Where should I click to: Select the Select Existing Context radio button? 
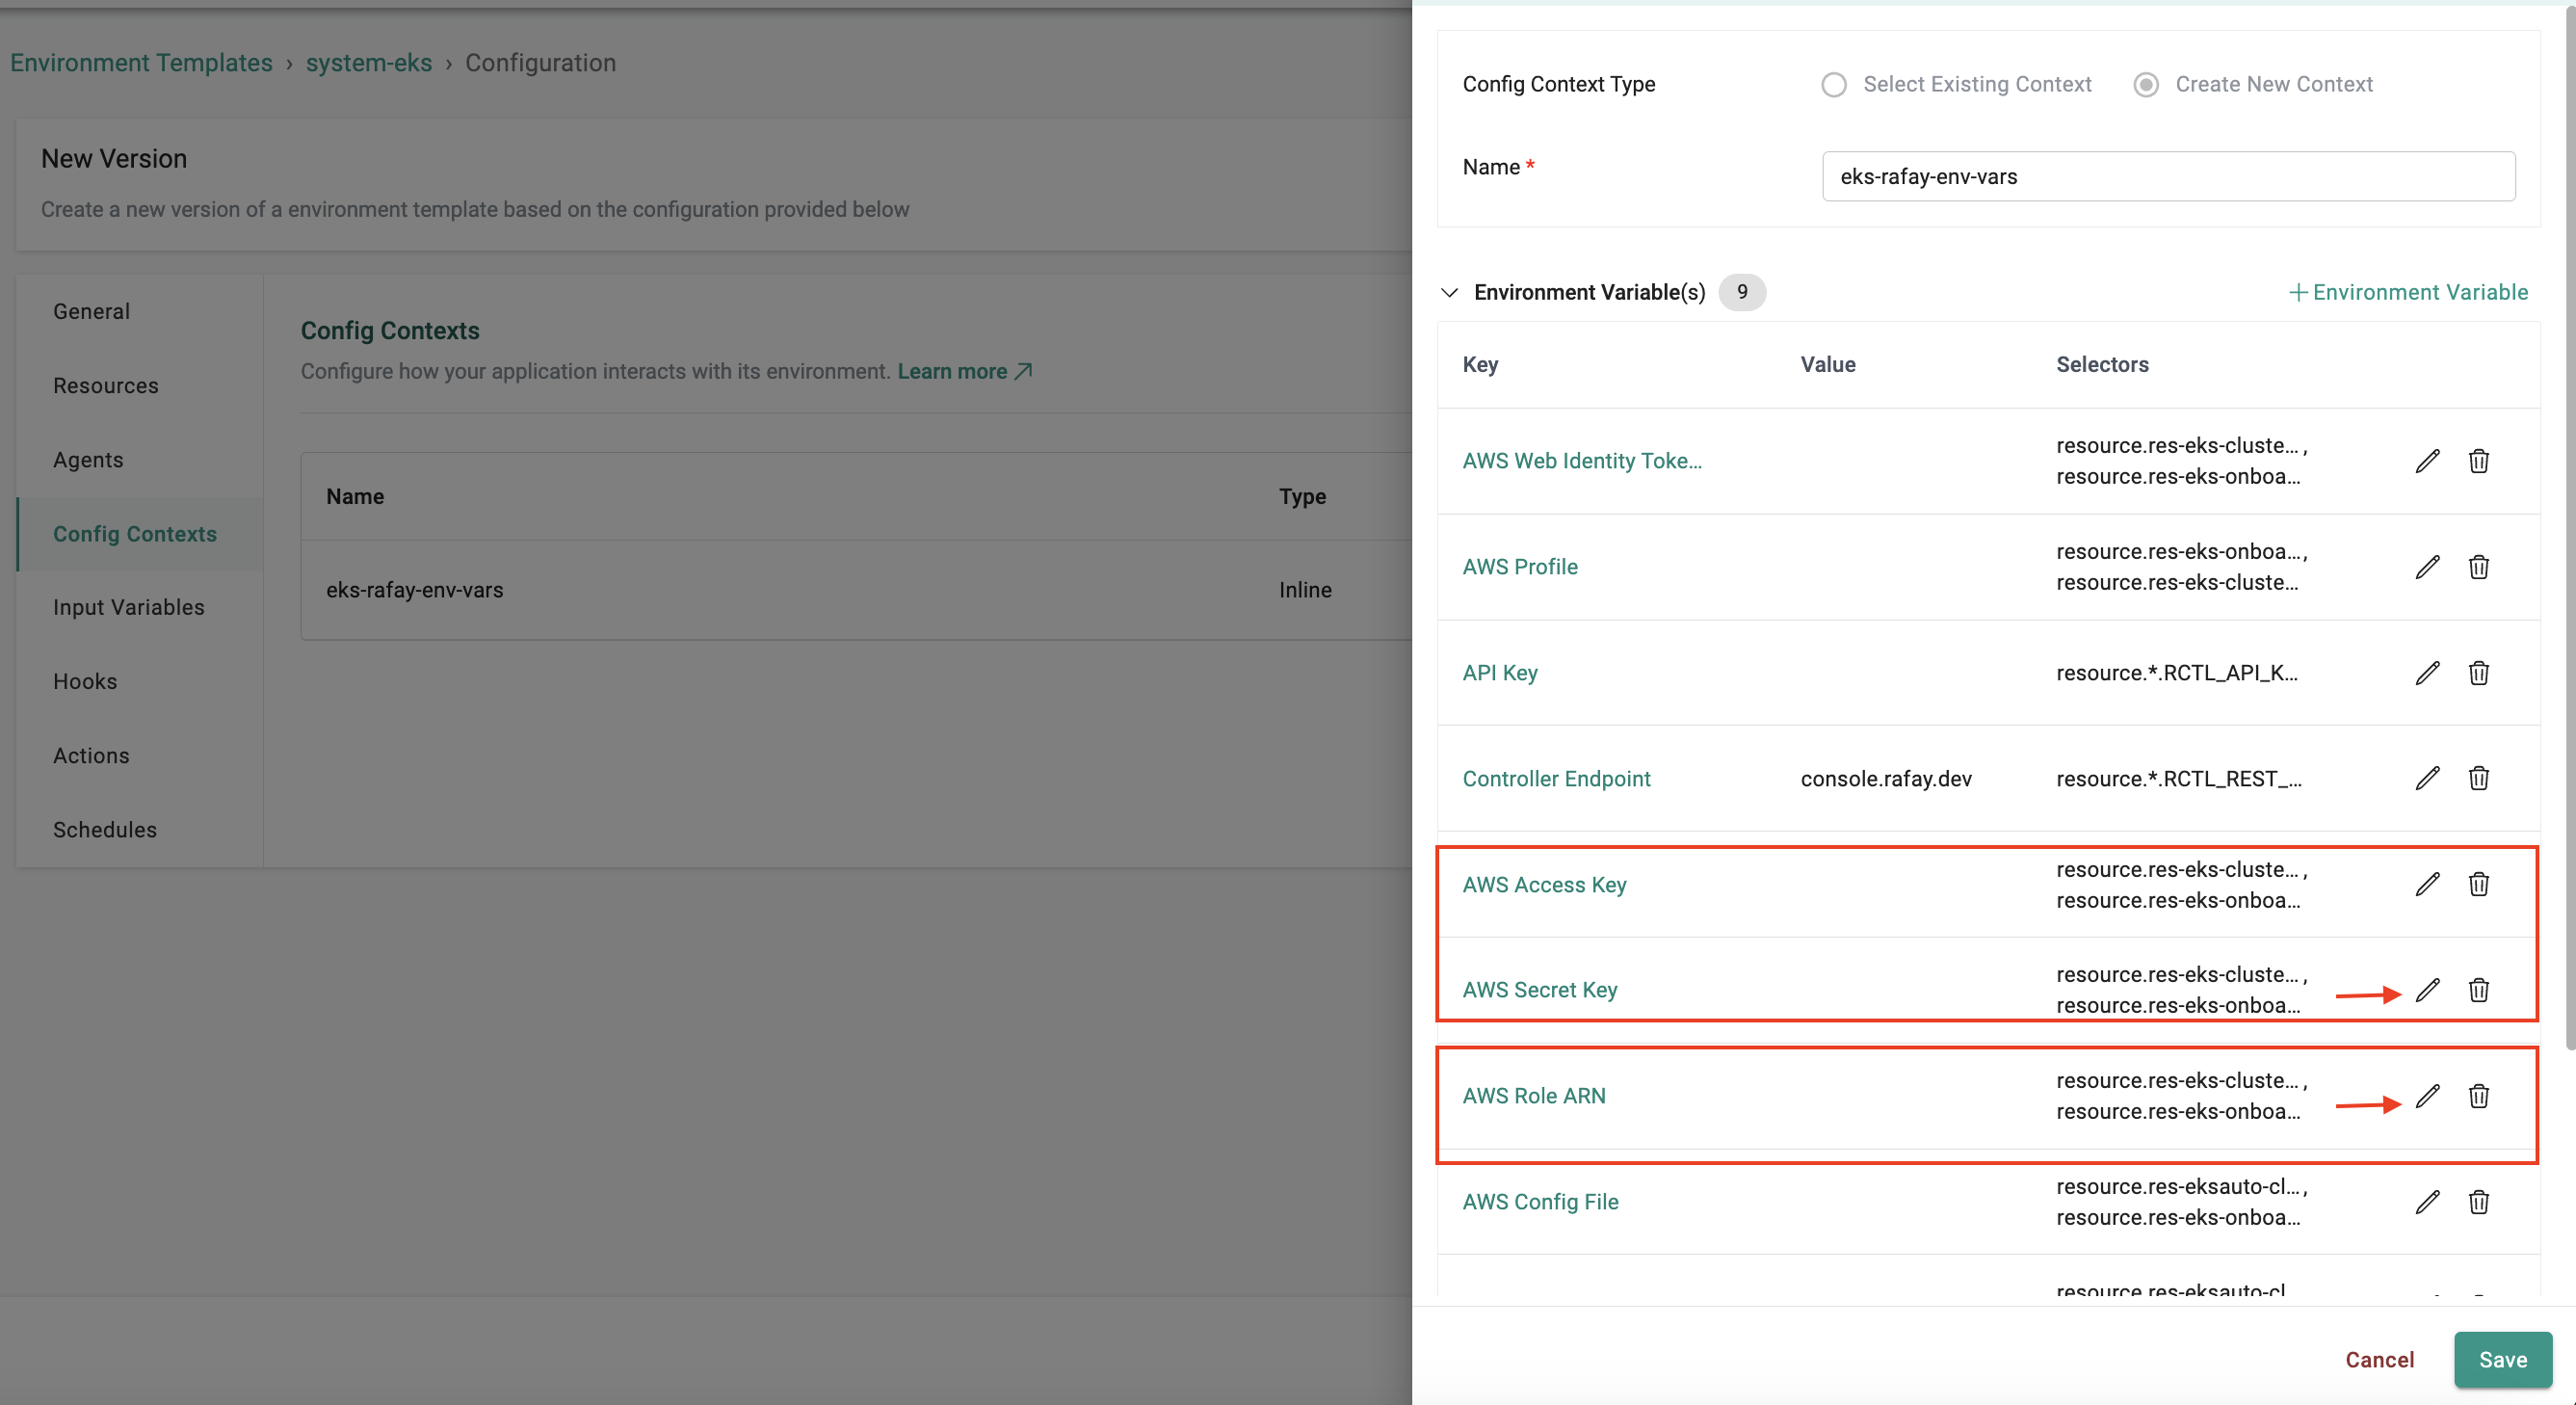tap(1834, 81)
